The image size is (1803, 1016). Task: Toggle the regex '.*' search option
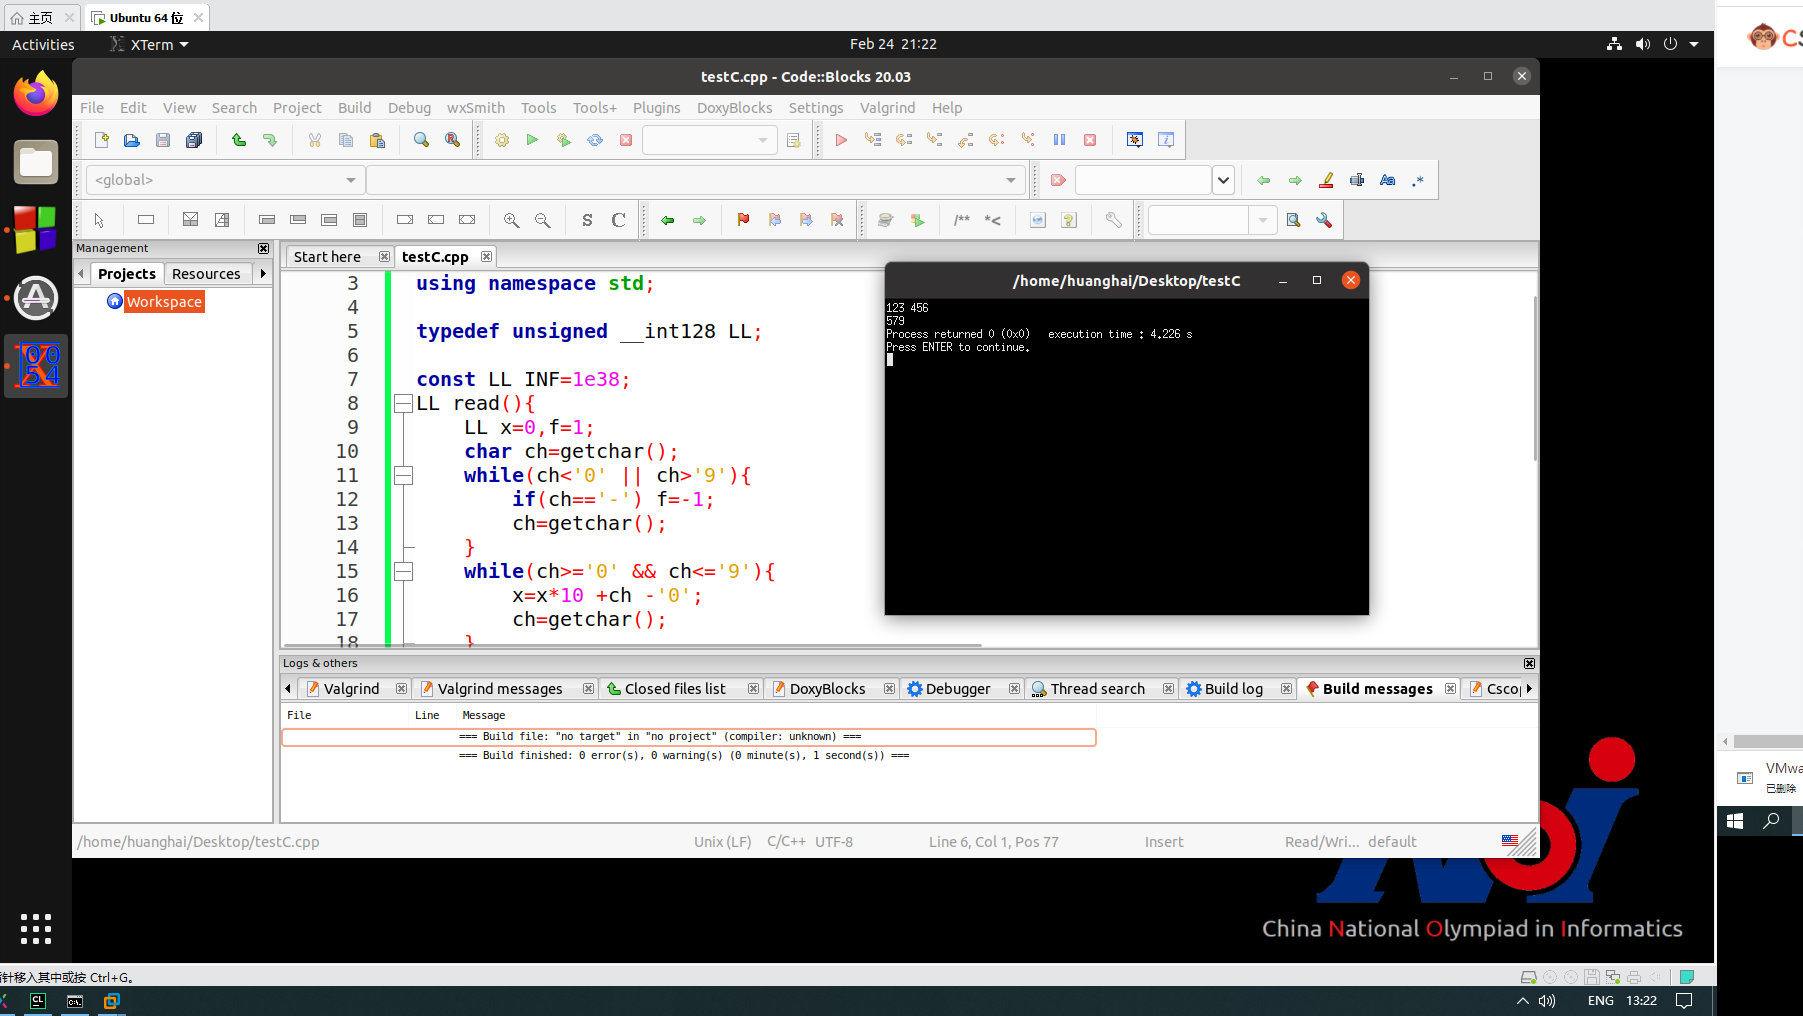1418,180
